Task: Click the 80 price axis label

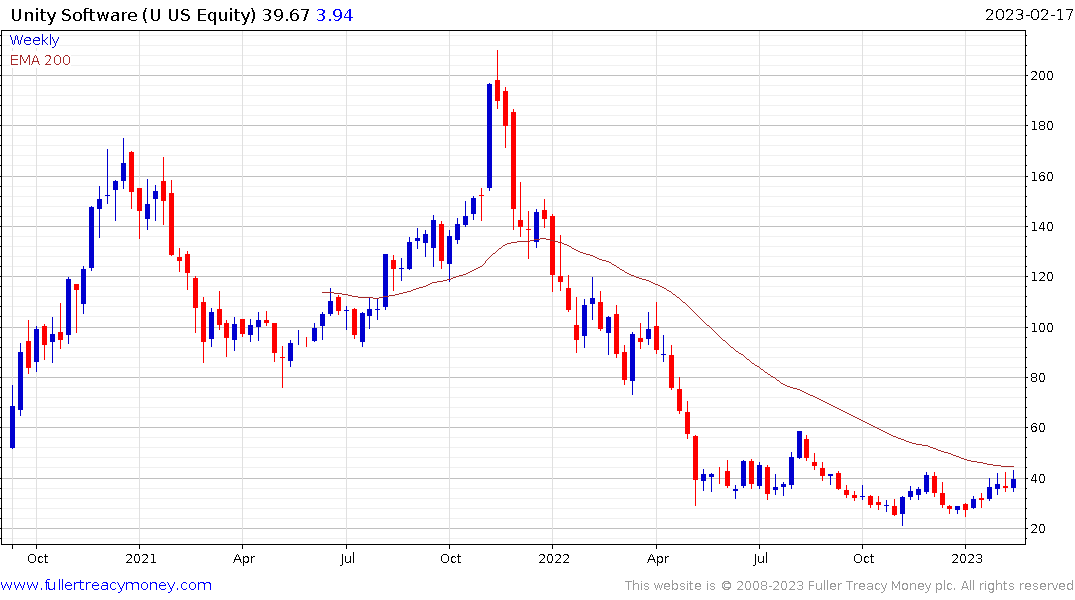Action: (x=1039, y=377)
